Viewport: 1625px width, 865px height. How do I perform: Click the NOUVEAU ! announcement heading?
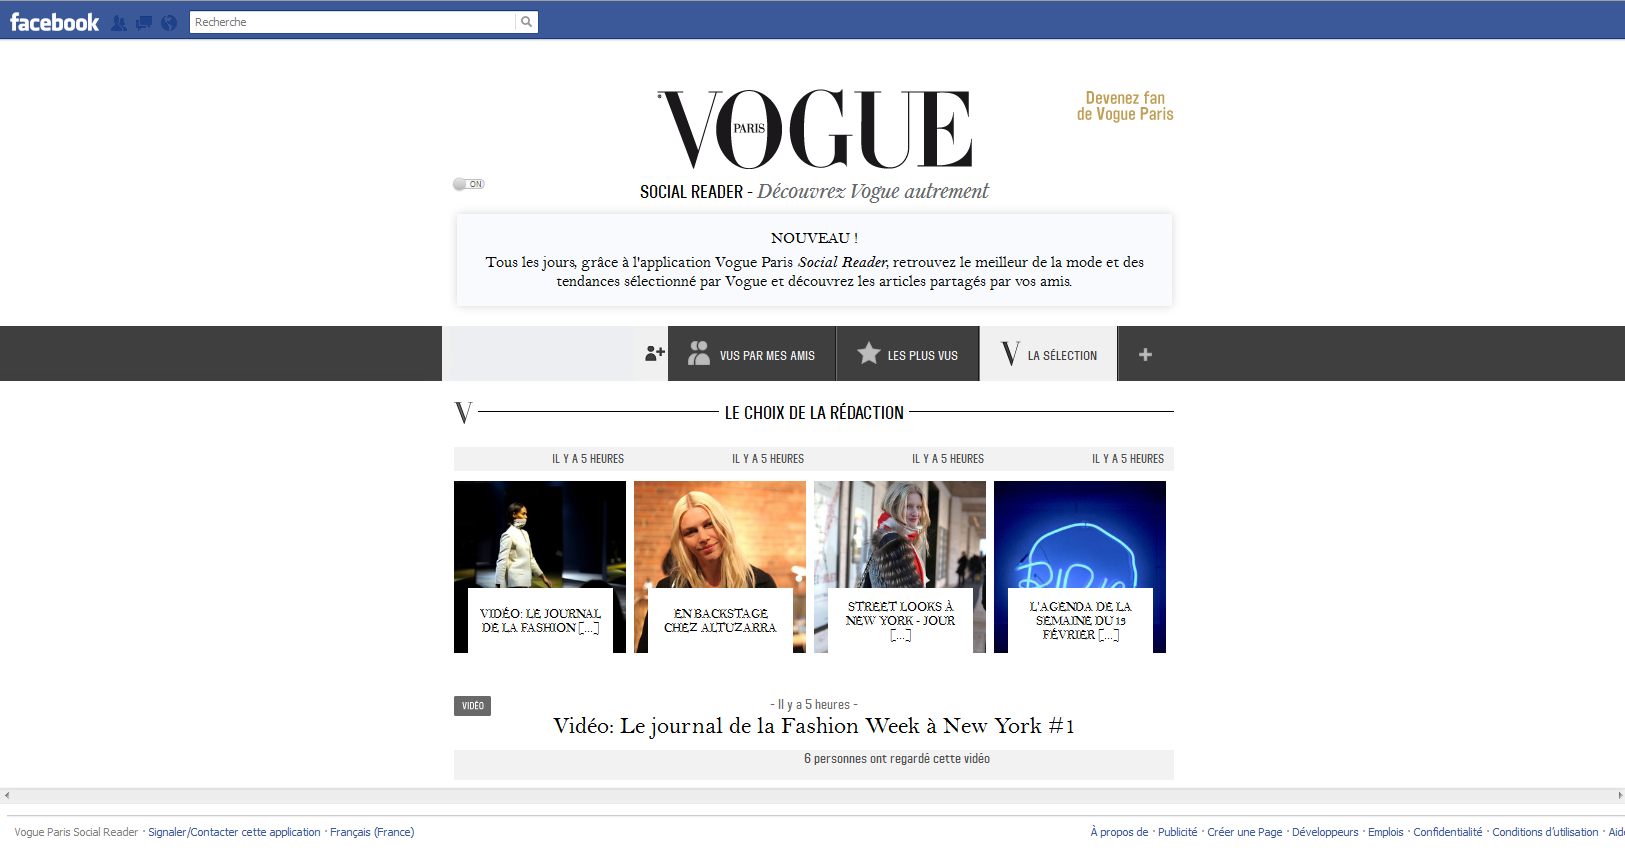pyautogui.click(x=814, y=238)
